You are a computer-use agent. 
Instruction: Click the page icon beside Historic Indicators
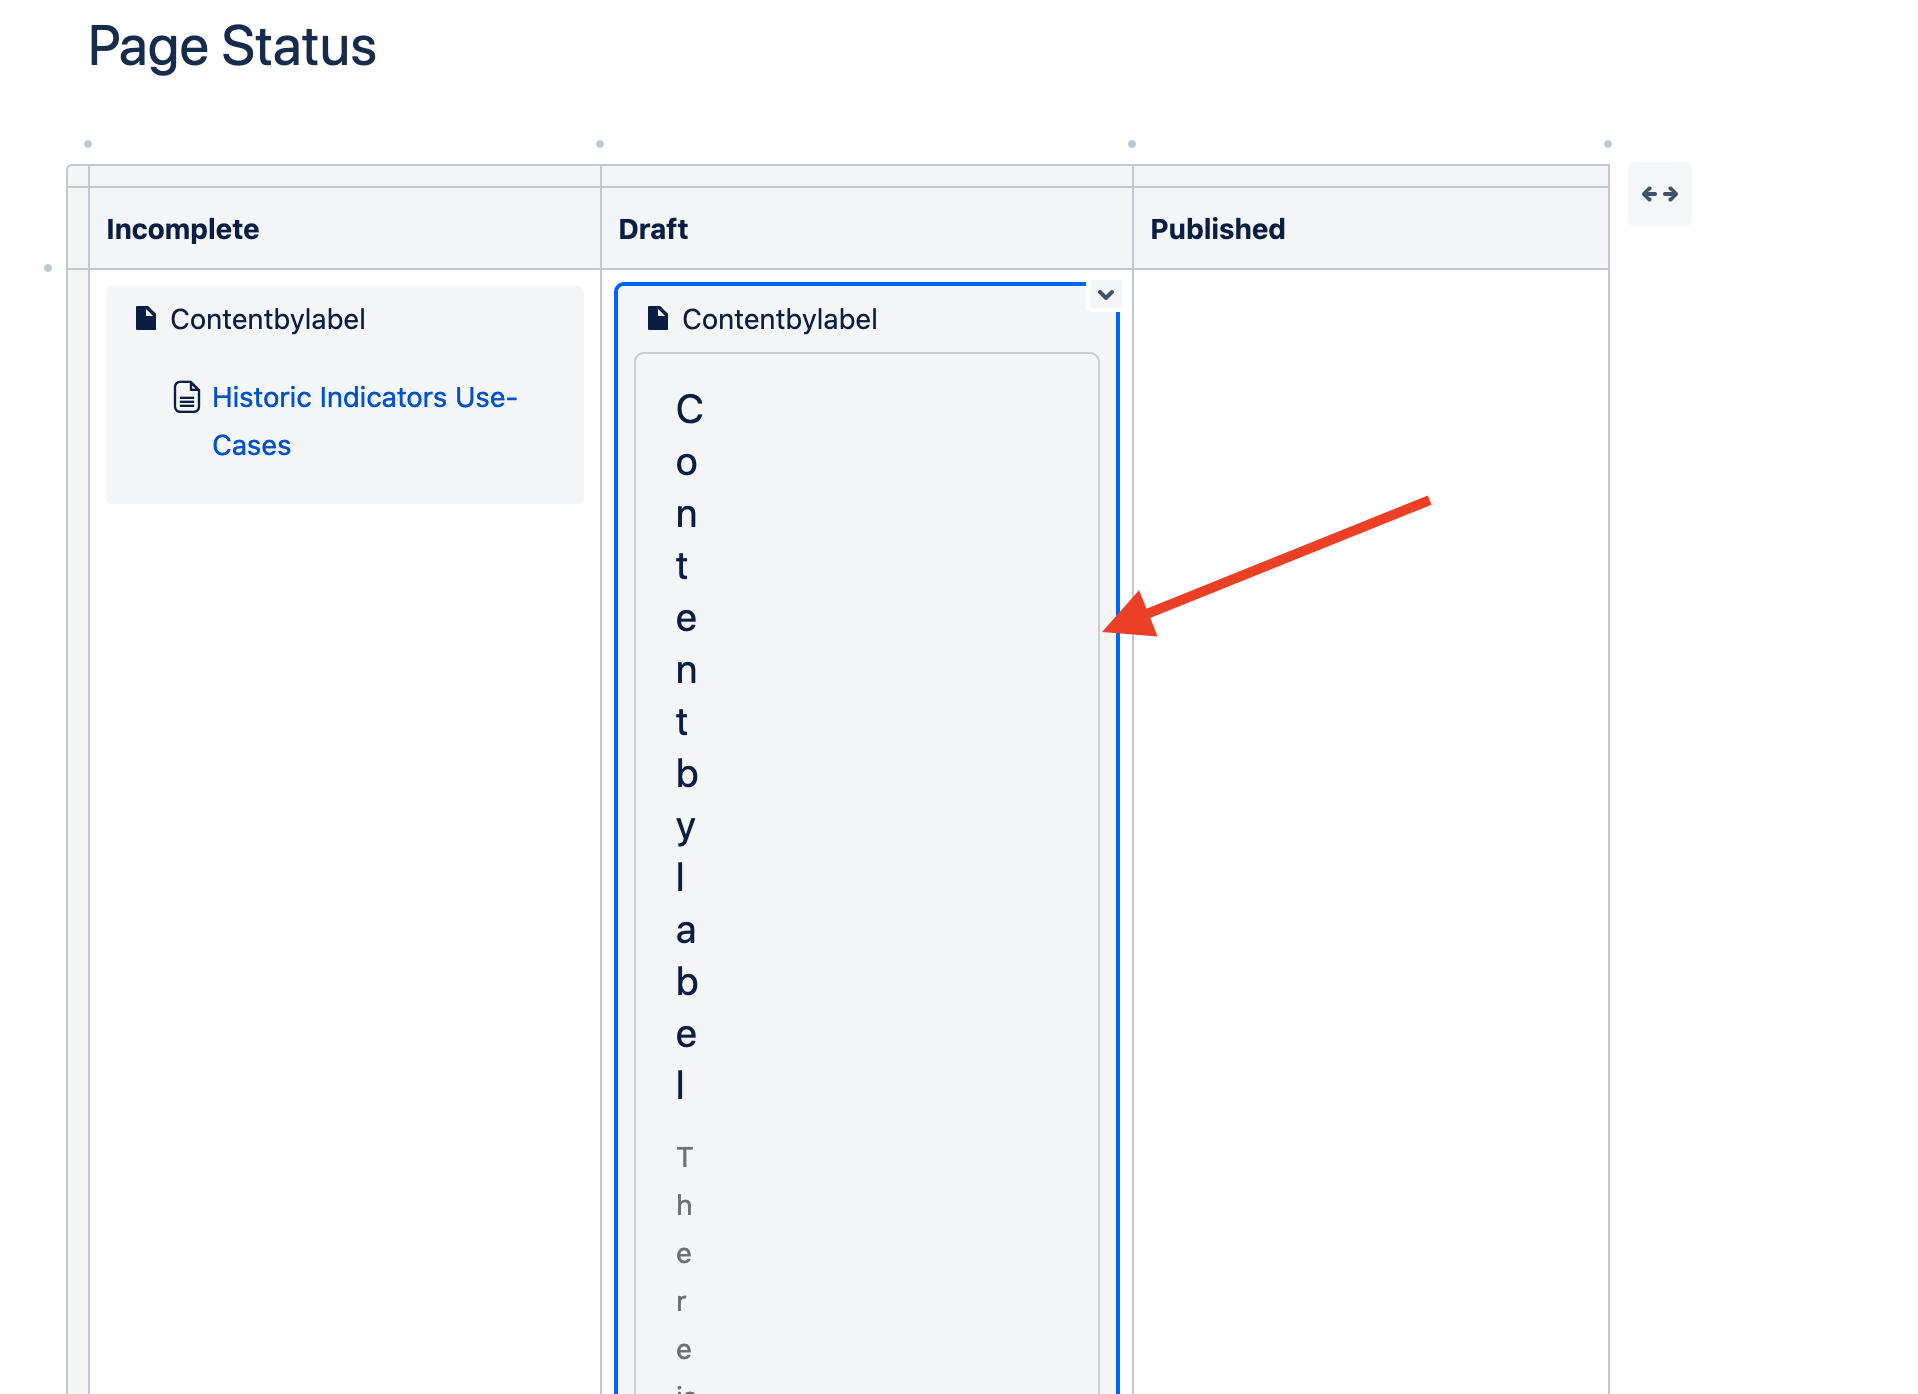(x=187, y=397)
